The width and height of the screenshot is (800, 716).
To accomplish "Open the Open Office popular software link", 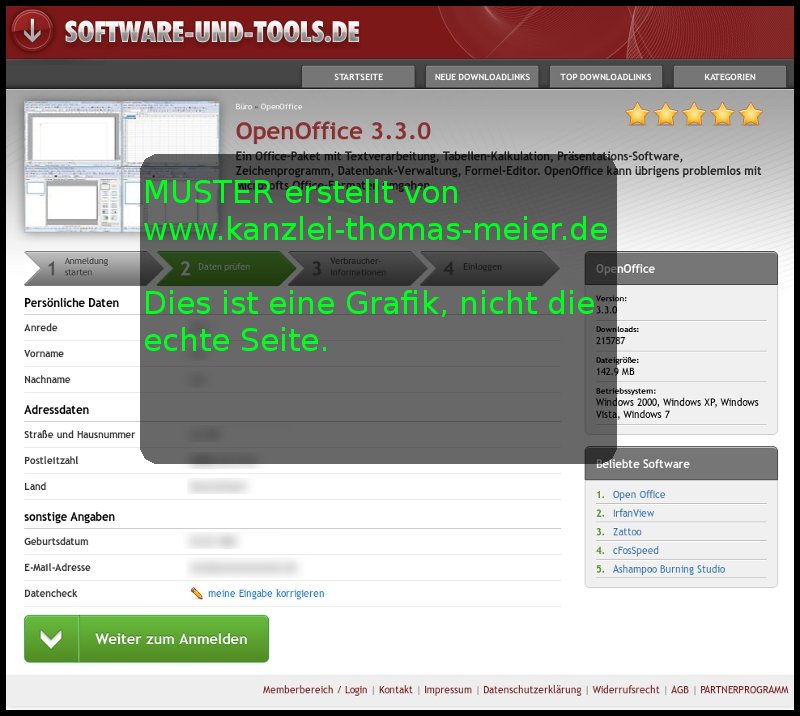I will (638, 495).
